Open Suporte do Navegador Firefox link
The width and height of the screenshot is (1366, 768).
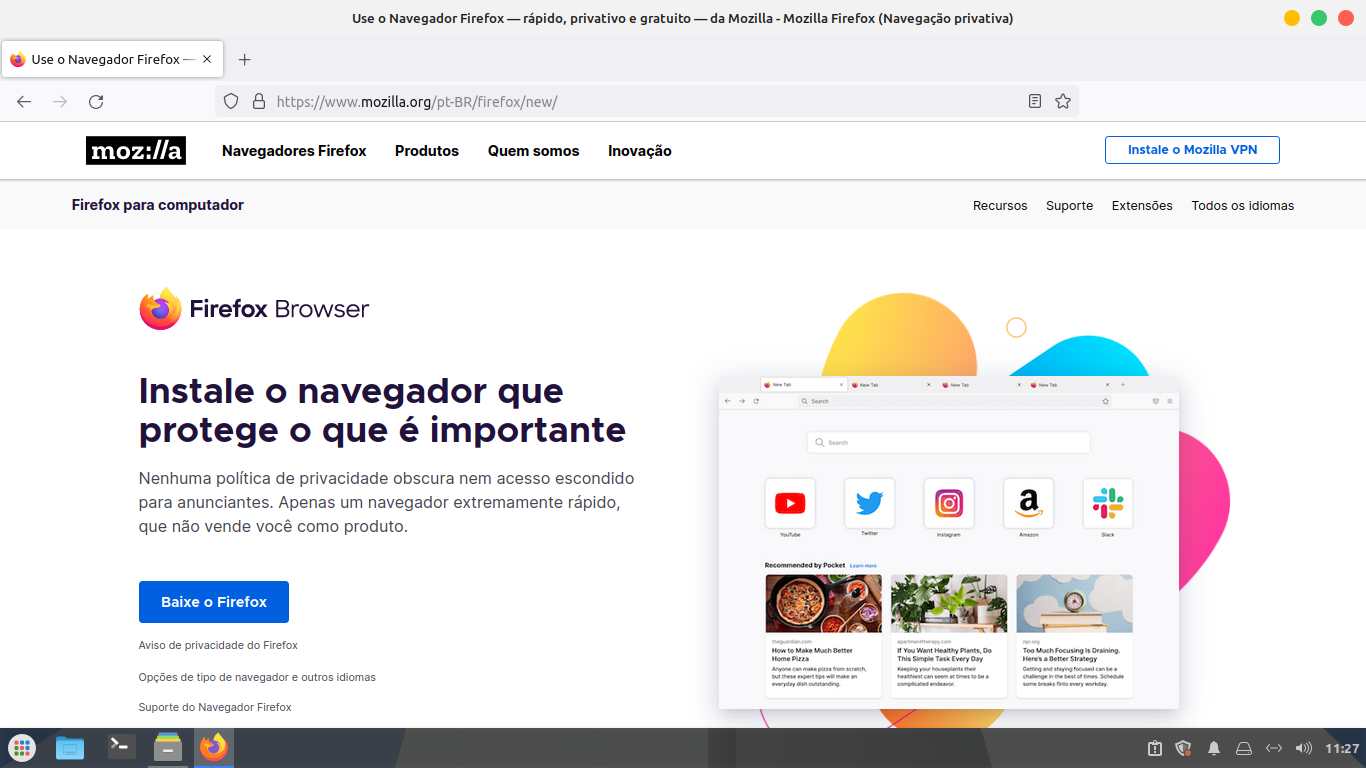pyautogui.click(x=215, y=707)
